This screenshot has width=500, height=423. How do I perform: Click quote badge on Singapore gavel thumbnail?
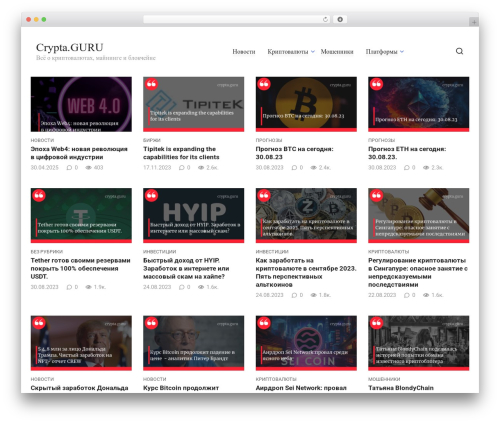coord(376,195)
